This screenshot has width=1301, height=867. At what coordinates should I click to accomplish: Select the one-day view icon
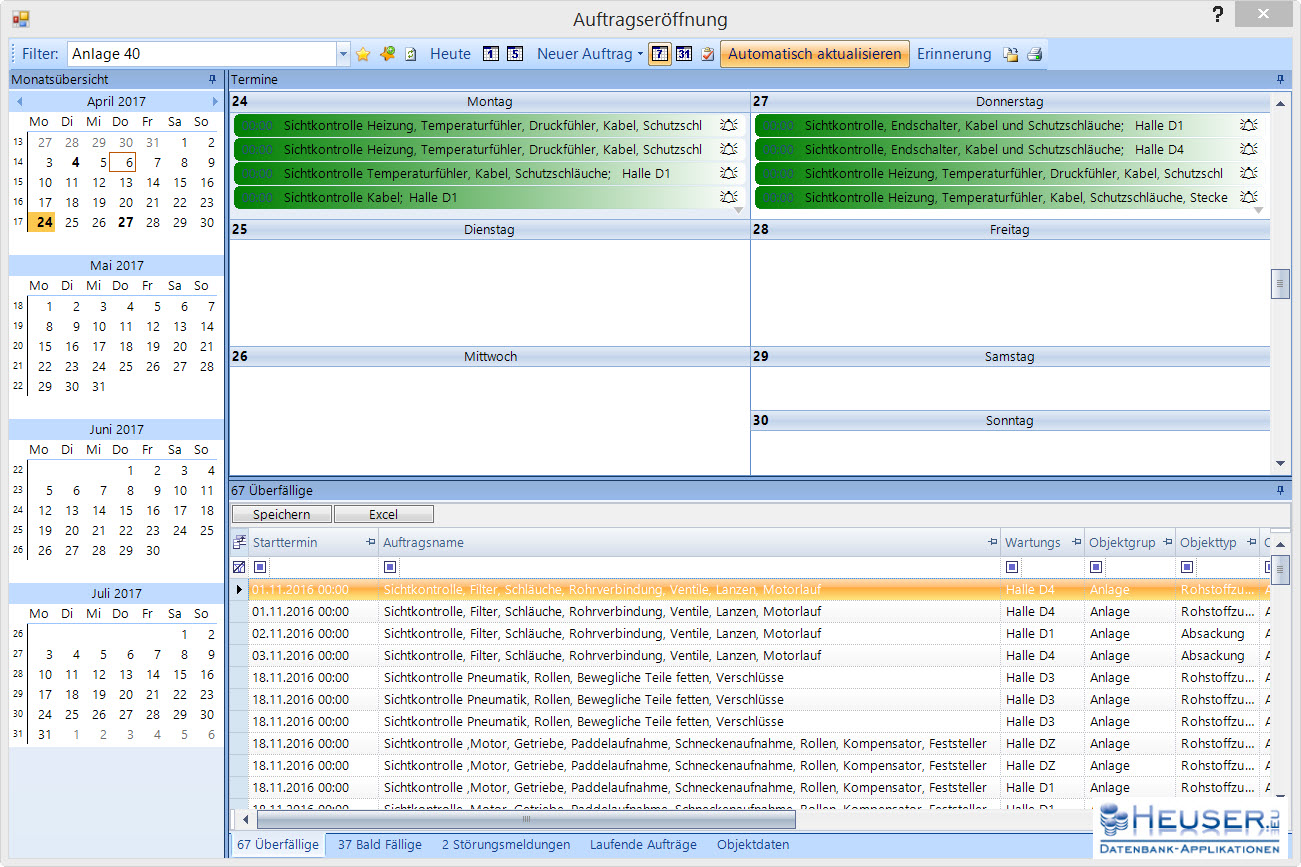point(491,54)
